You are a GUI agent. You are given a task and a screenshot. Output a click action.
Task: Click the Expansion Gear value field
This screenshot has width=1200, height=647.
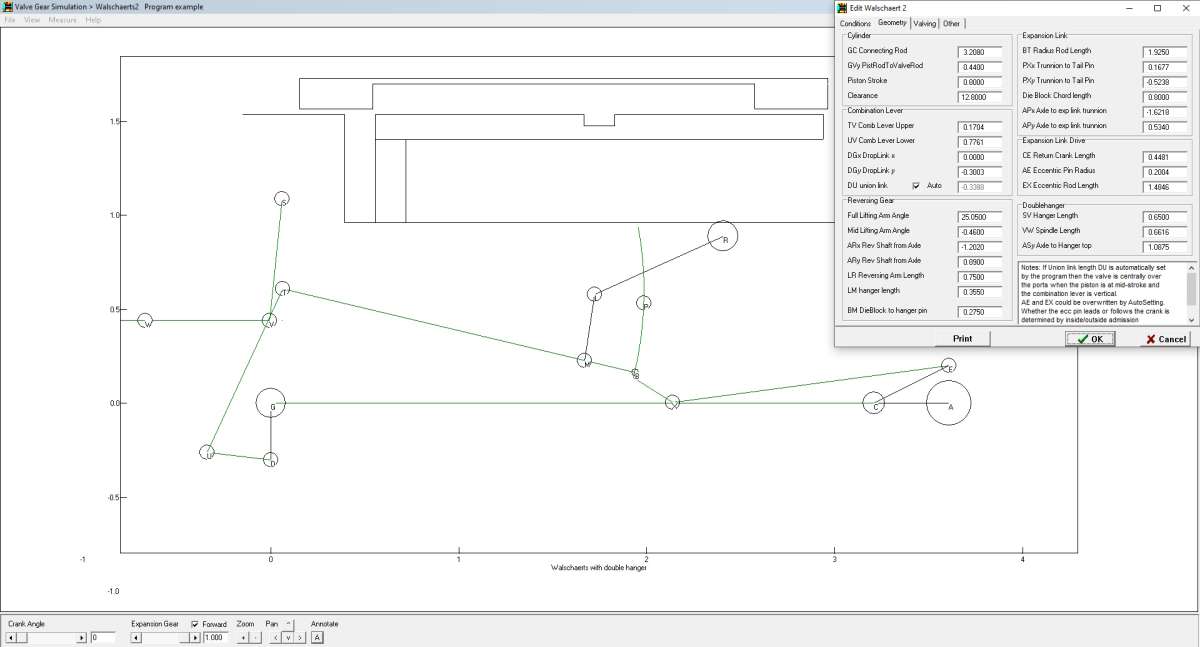(x=215, y=637)
